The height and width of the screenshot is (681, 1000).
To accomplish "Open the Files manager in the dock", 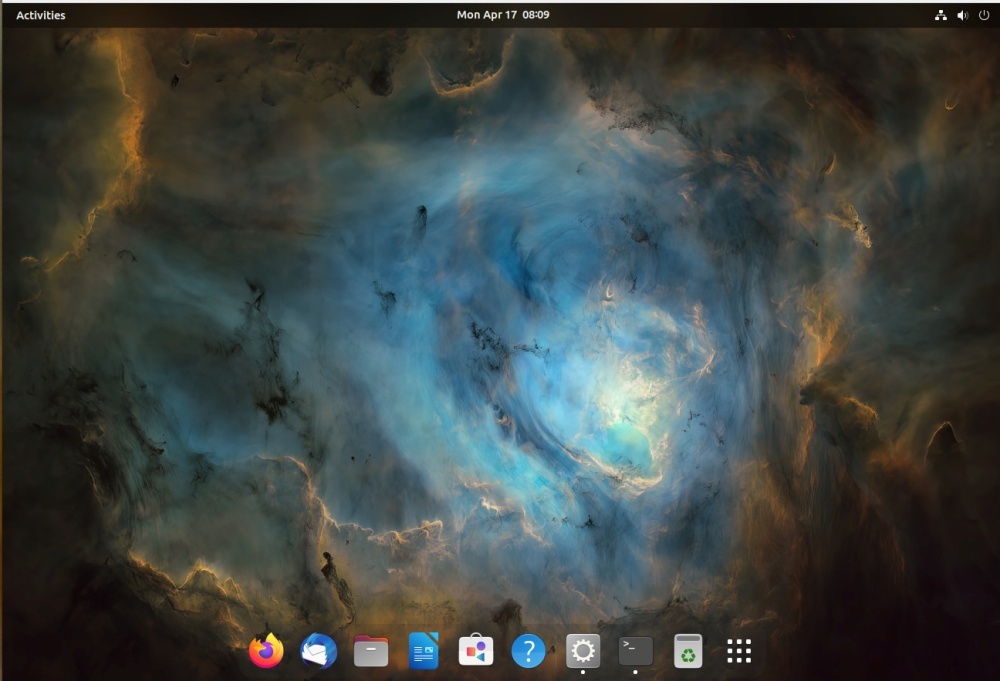I will (x=371, y=651).
